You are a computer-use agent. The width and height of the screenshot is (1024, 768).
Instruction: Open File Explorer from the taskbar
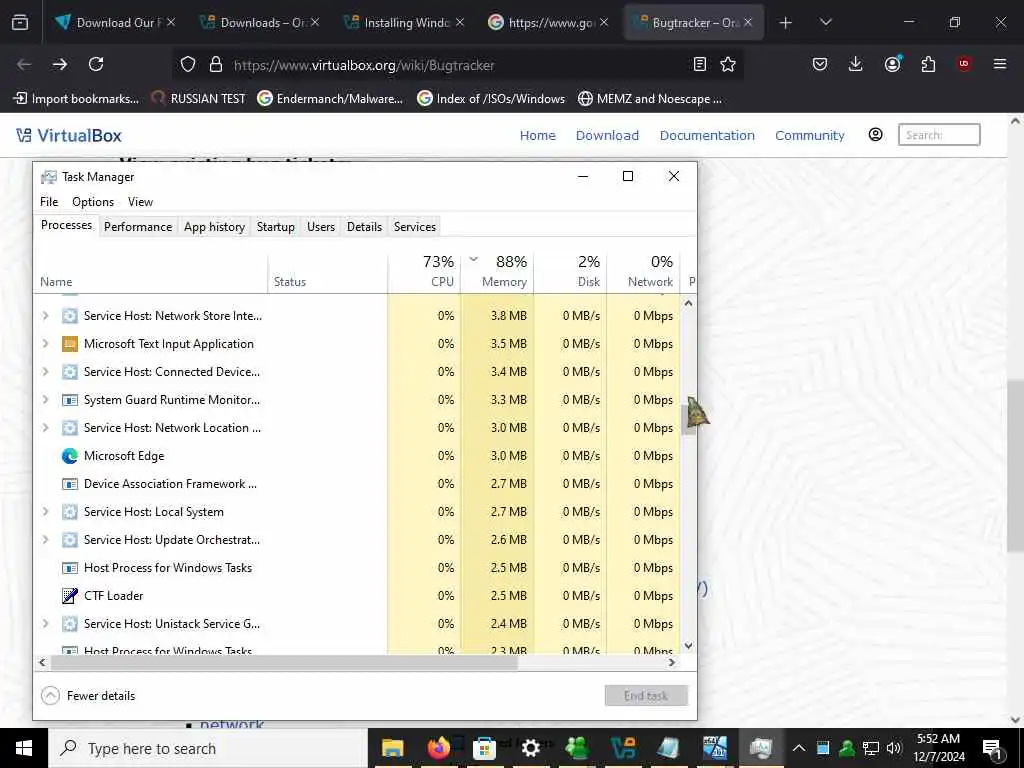coord(392,748)
